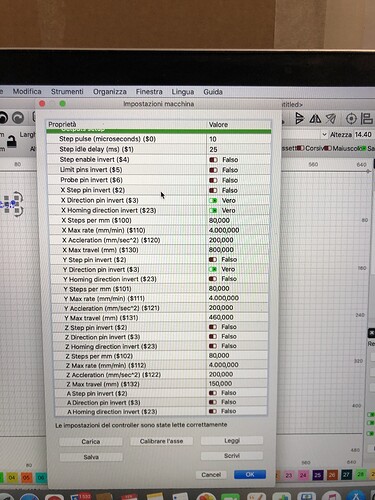This screenshot has height=500, width=375.
Task: Expand the font dropdown arrow left of Altezza
Action: point(324,135)
